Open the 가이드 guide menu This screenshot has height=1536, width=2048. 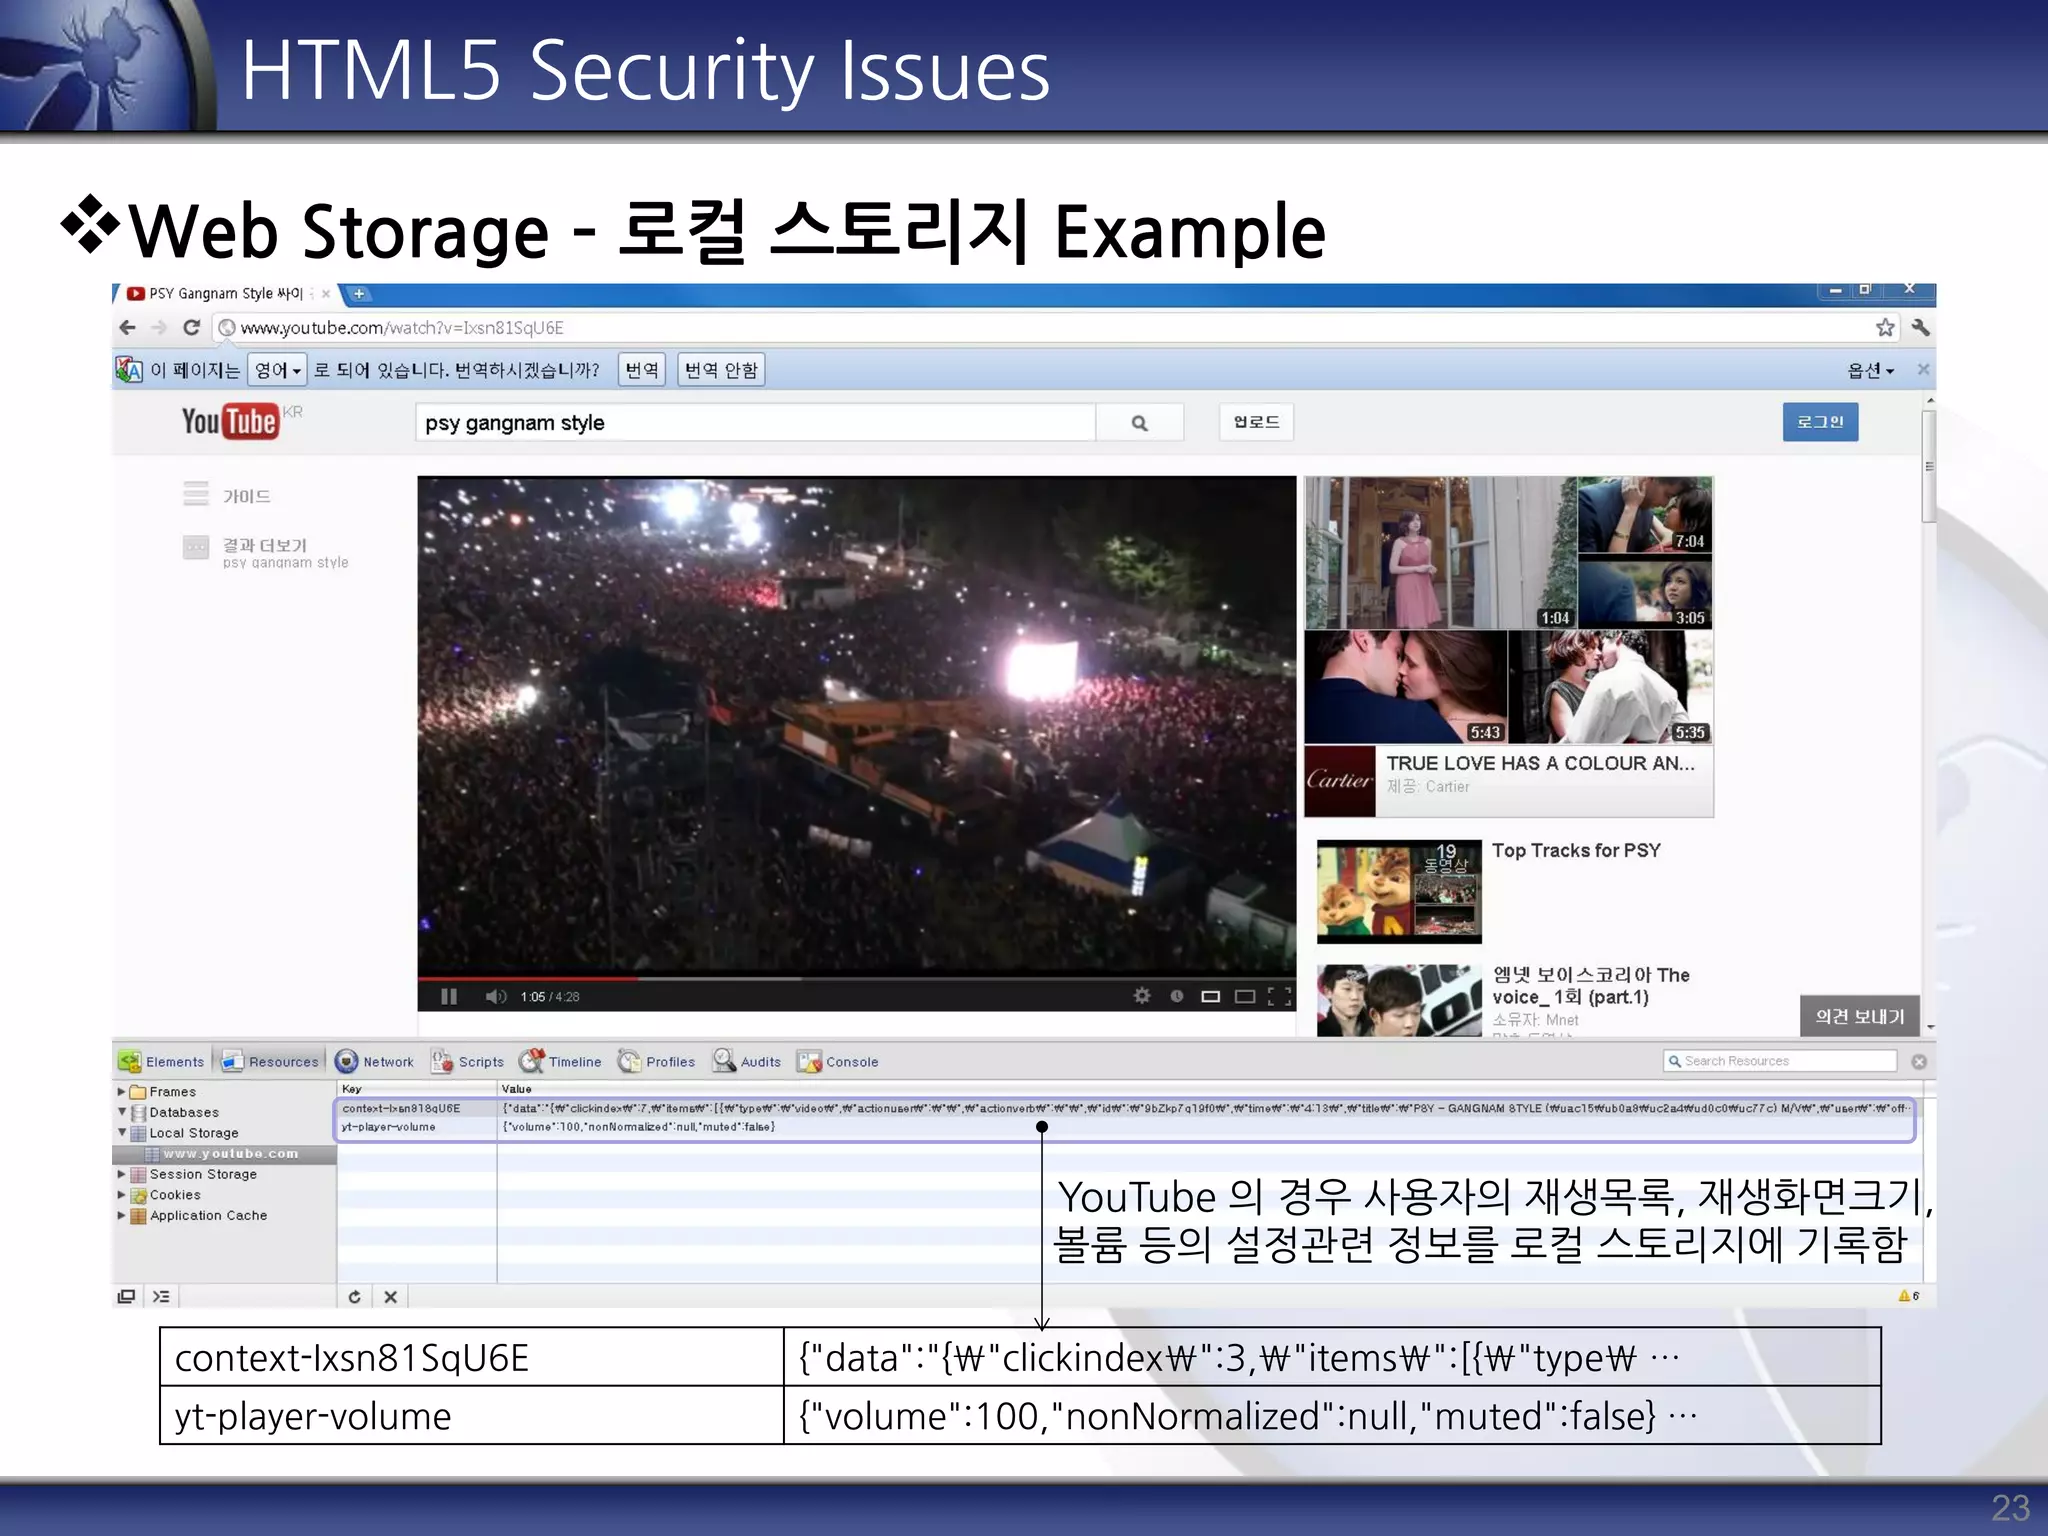pos(227,495)
